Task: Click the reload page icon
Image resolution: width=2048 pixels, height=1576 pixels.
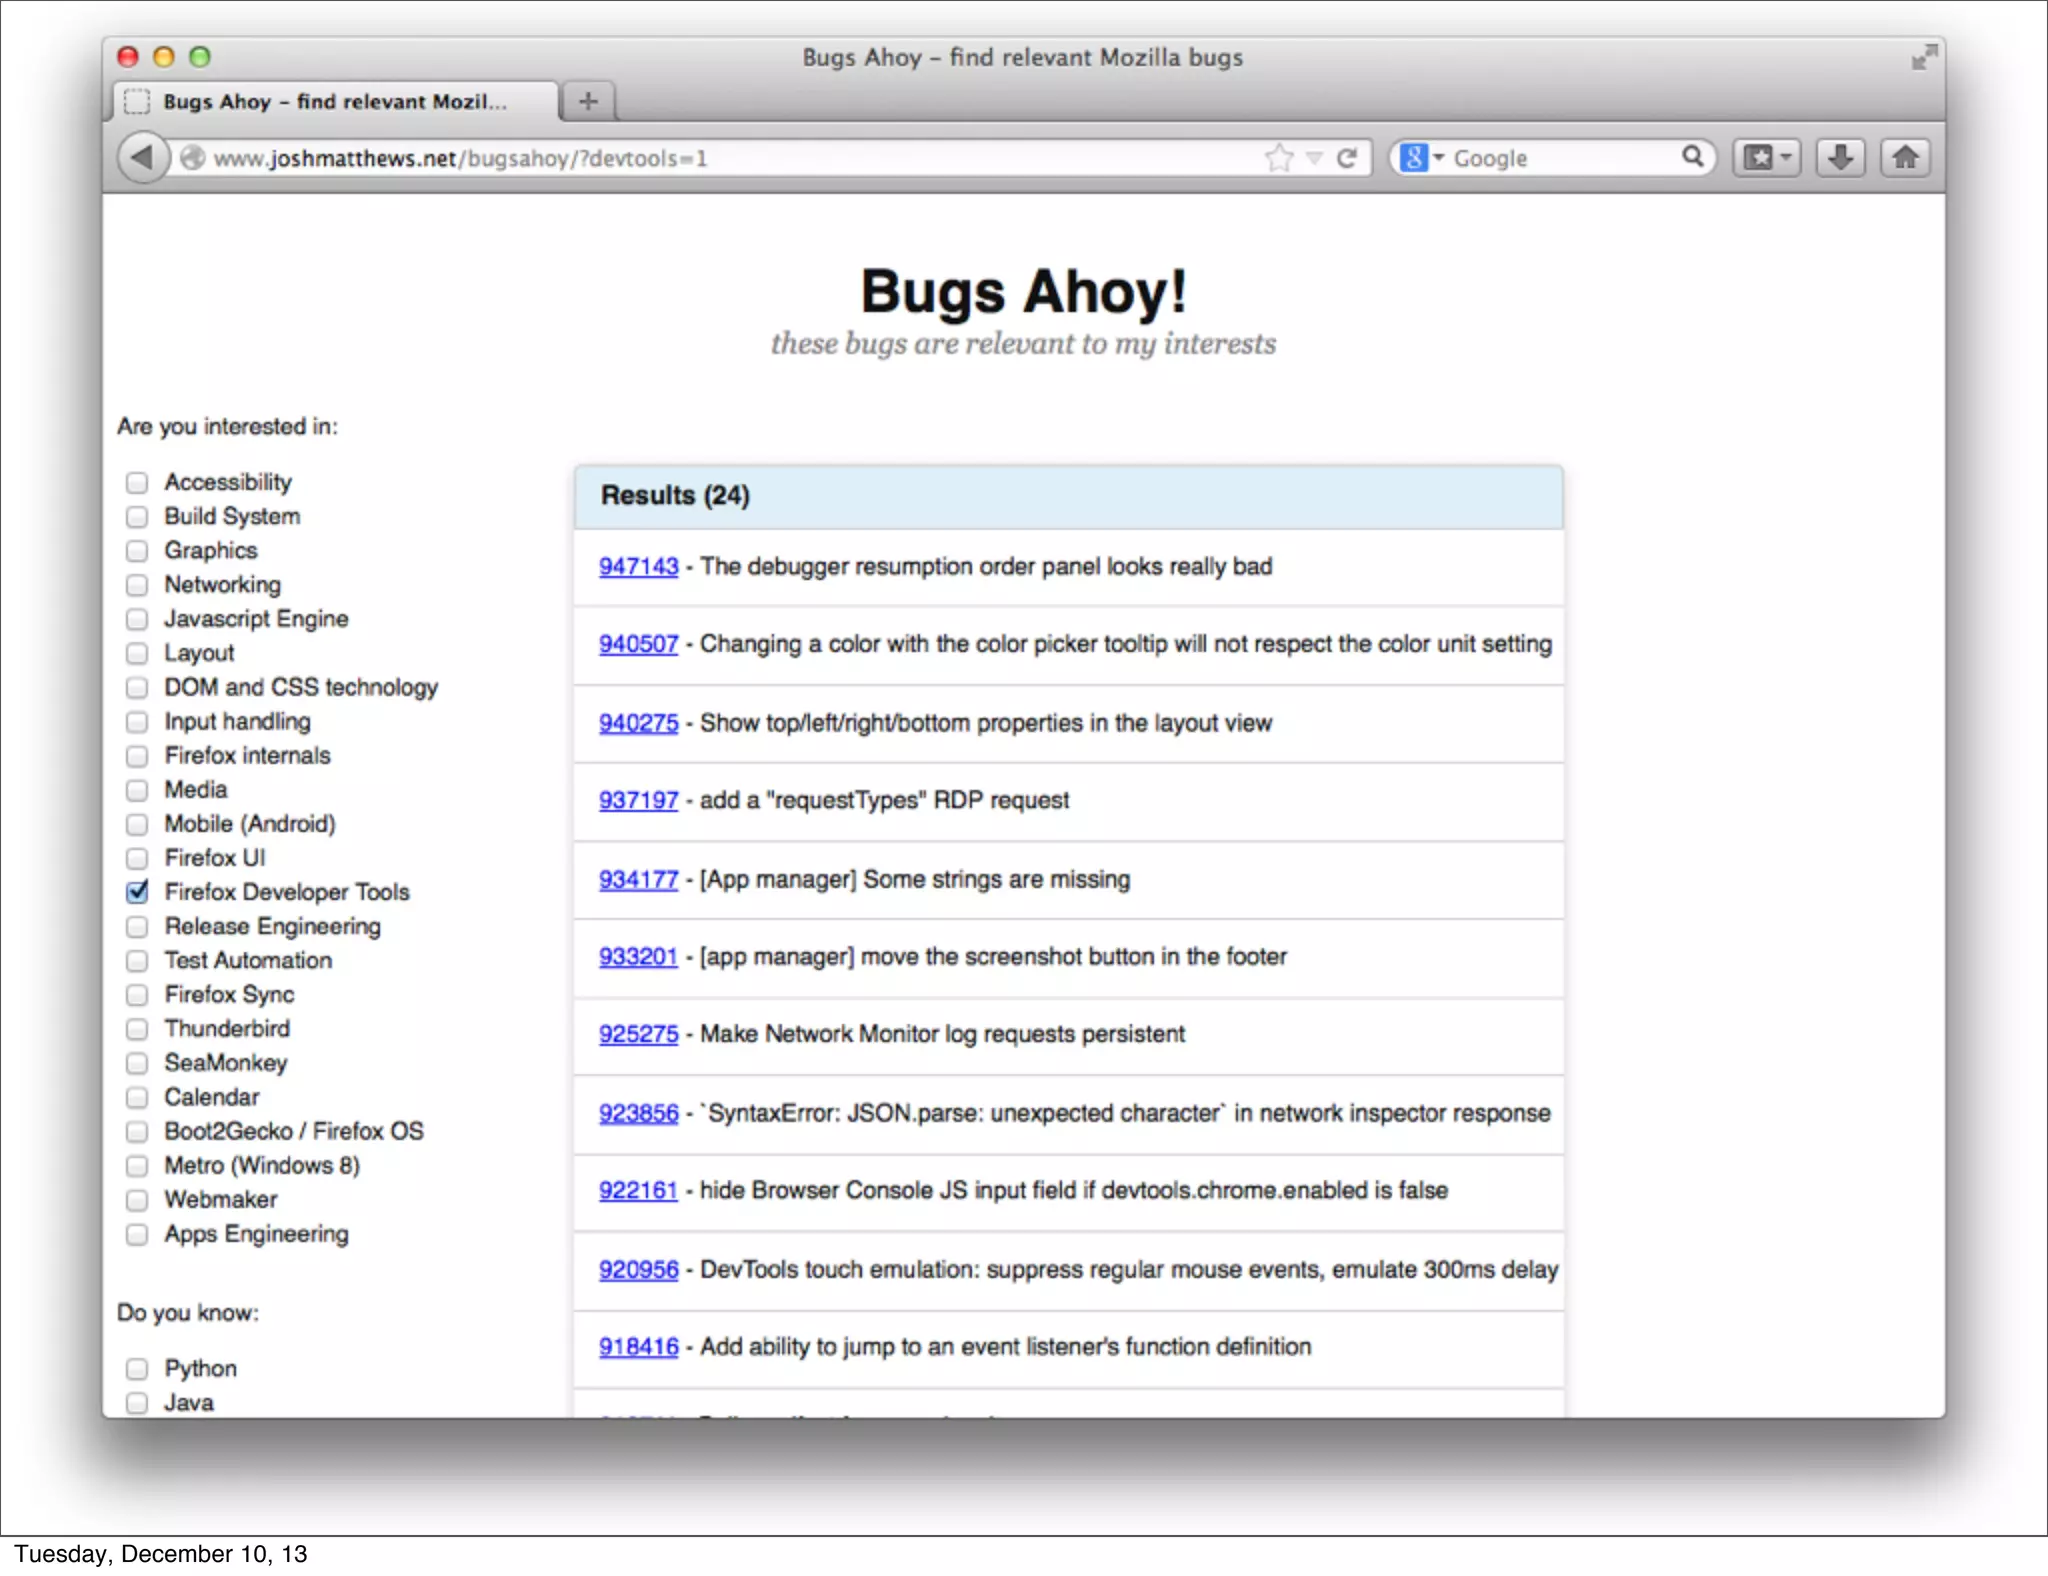Action: [1347, 157]
